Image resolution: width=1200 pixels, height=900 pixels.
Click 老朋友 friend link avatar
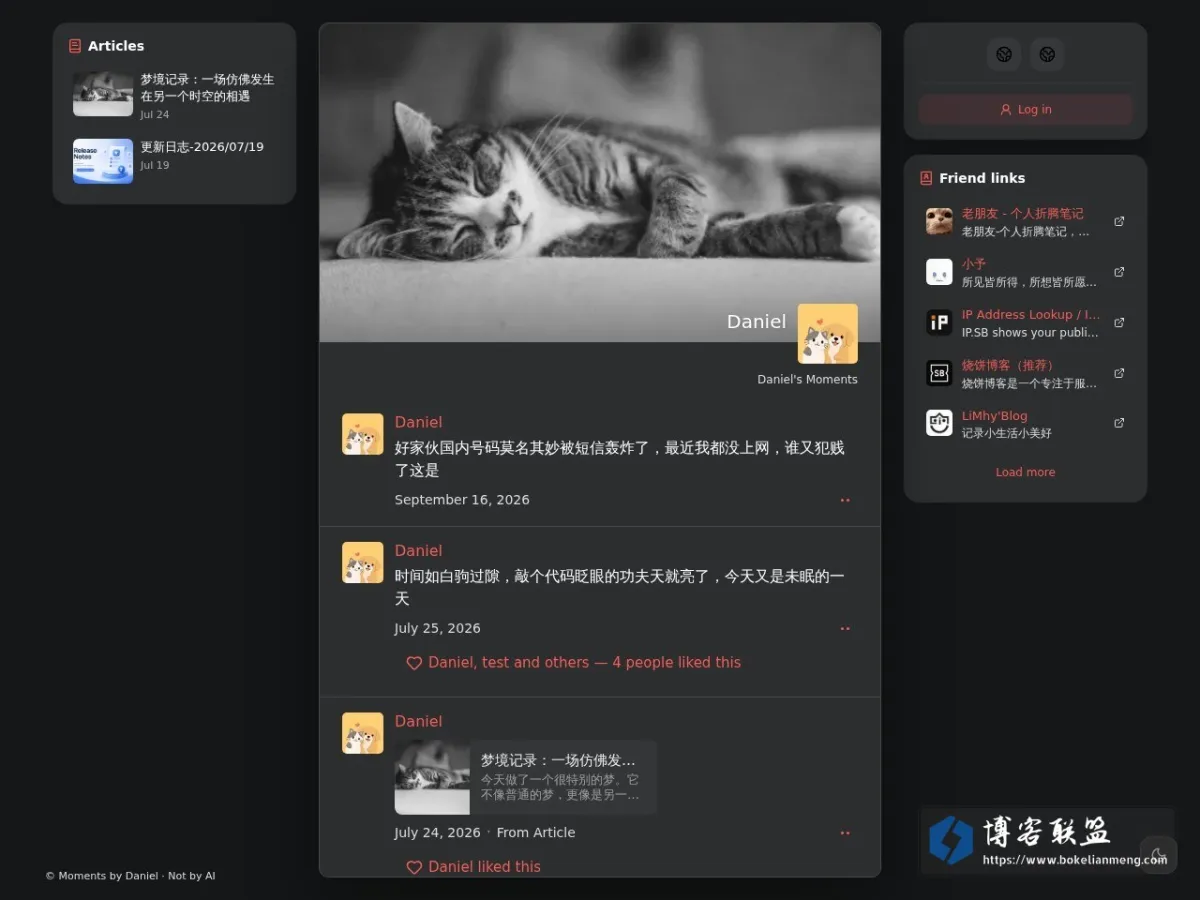(939, 221)
